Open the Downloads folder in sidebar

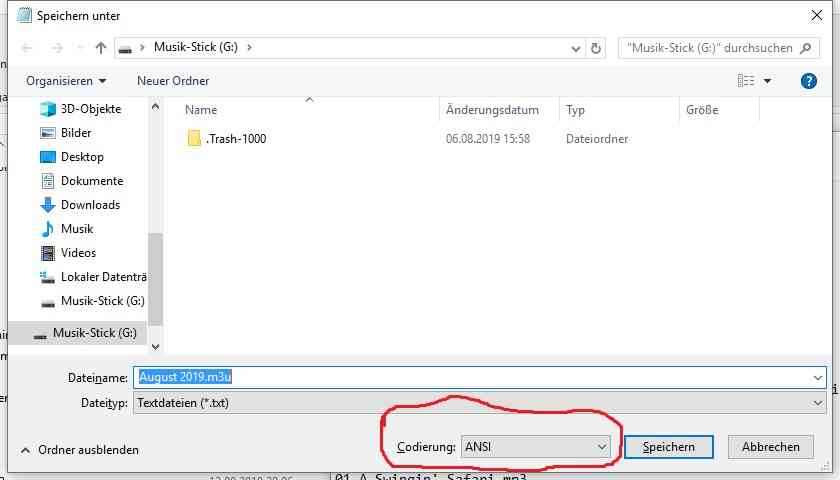click(90, 205)
